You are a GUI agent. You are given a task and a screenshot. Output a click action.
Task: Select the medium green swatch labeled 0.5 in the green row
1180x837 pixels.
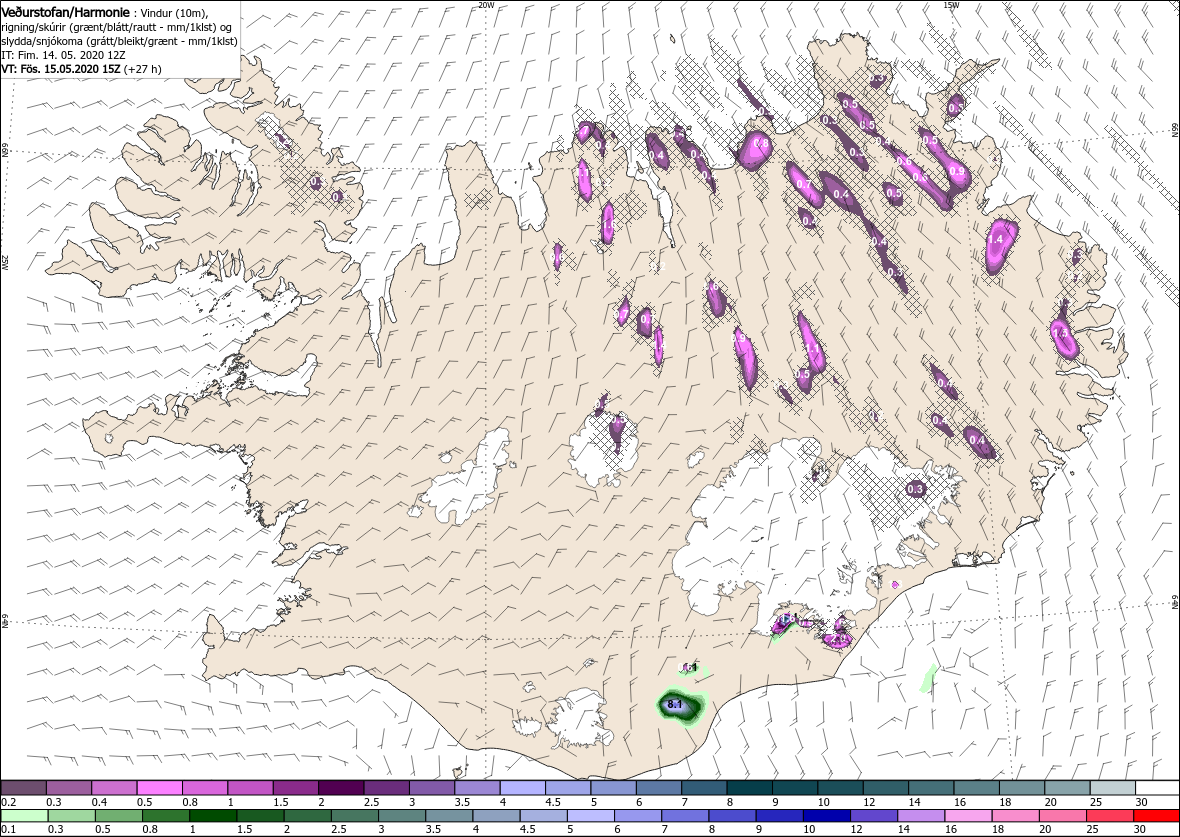(x=120, y=816)
